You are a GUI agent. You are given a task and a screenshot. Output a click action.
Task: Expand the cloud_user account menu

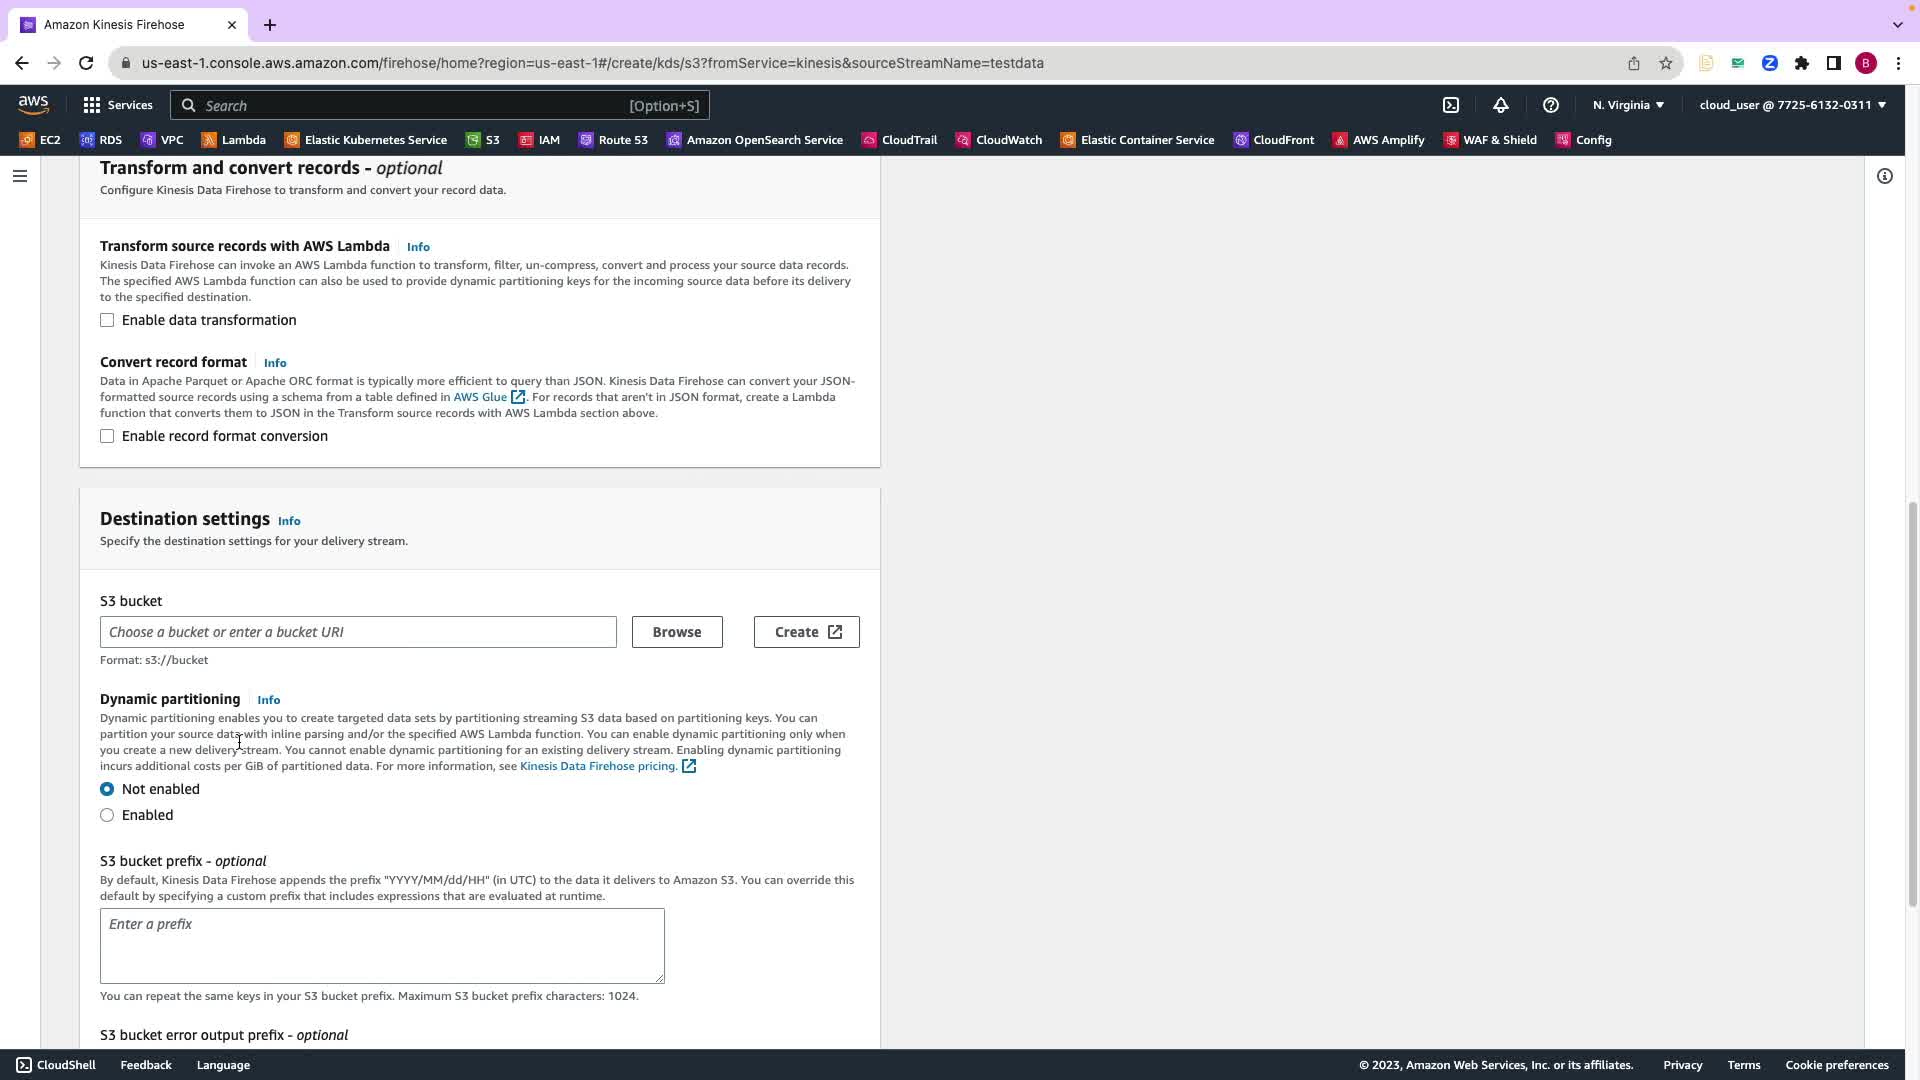tap(1792, 105)
